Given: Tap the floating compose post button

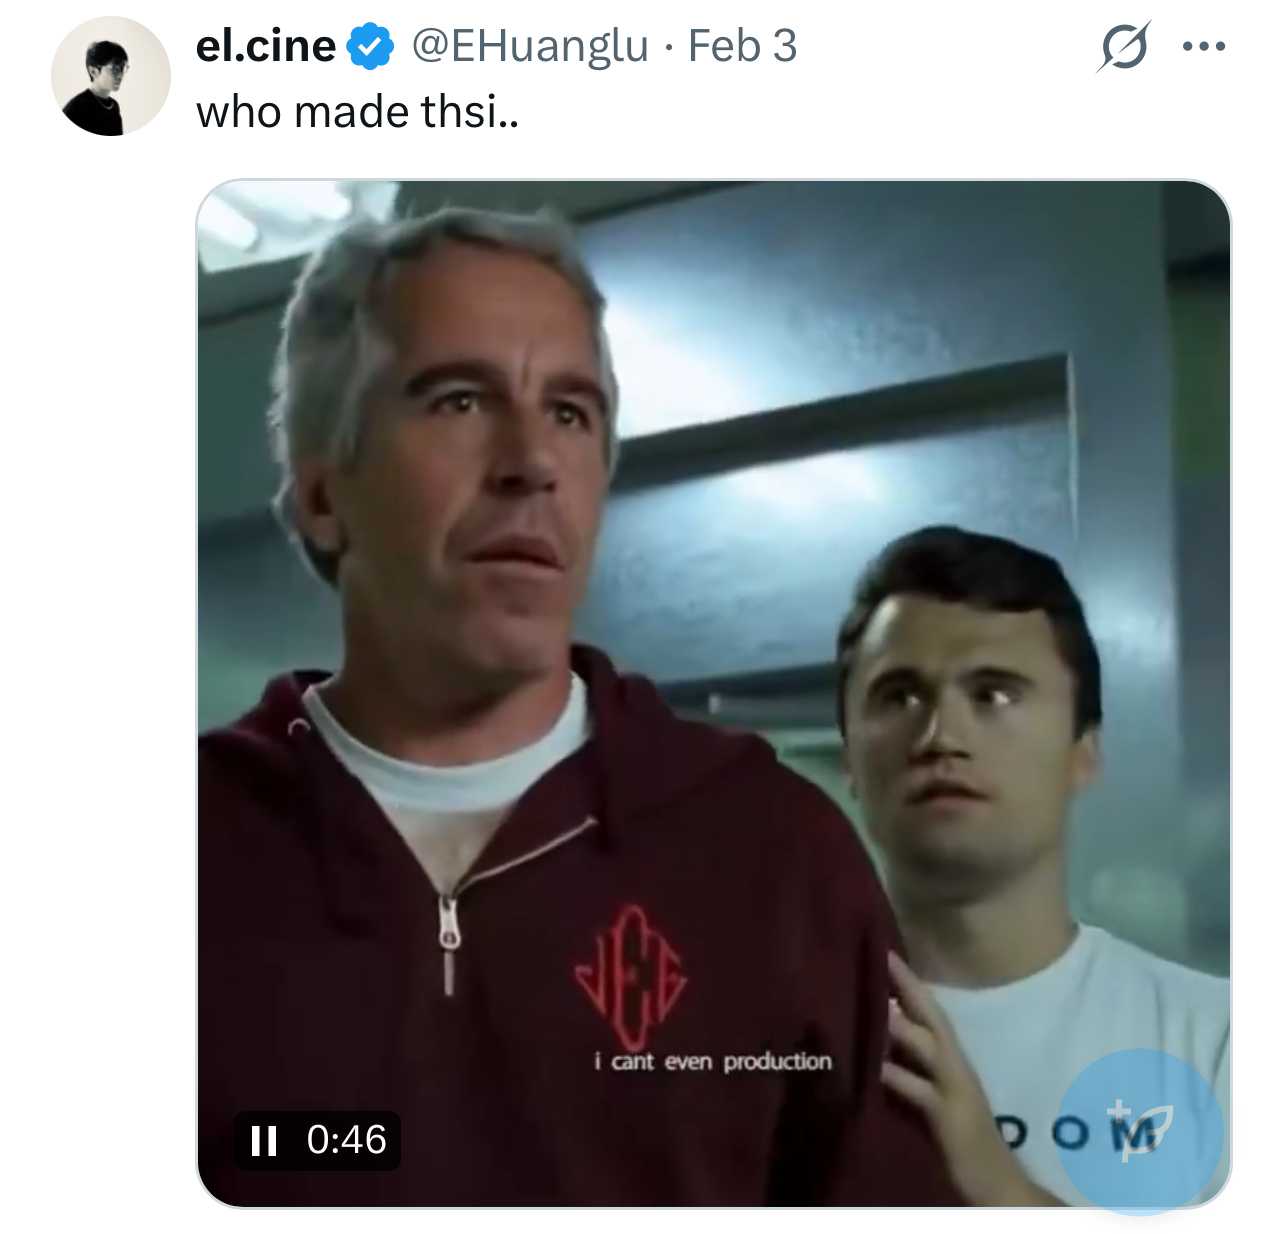Looking at the screenshot, I should pos(1140,1131).
